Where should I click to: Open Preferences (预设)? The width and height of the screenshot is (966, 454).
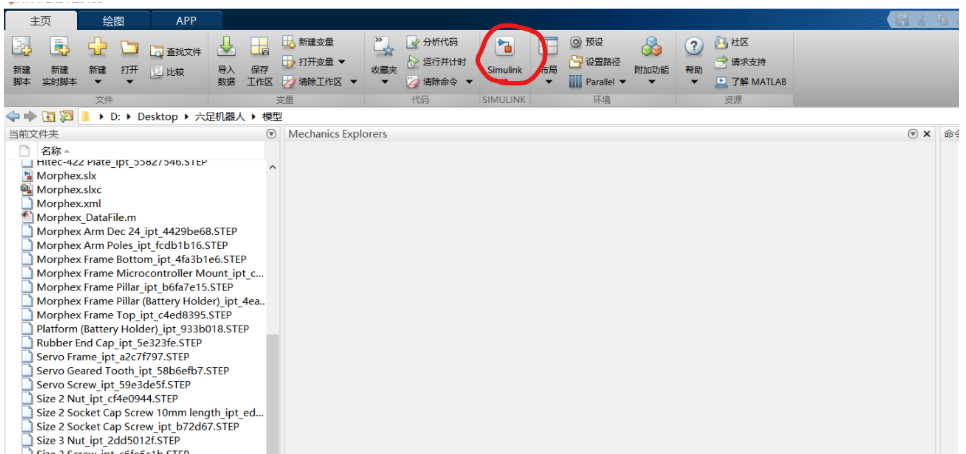point(586,42)
